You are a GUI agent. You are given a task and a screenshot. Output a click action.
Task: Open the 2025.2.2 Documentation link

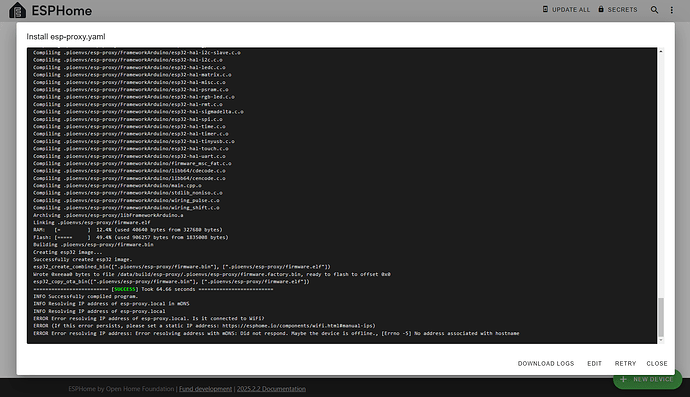click(x=271, y=389)
